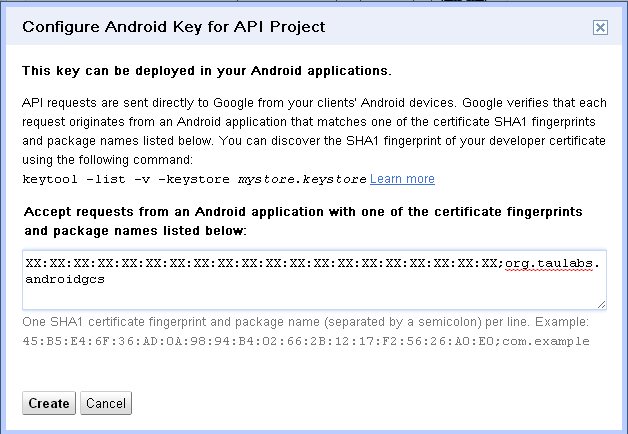Click 'This key can be deployed' heading

click(x=207, y=71)
